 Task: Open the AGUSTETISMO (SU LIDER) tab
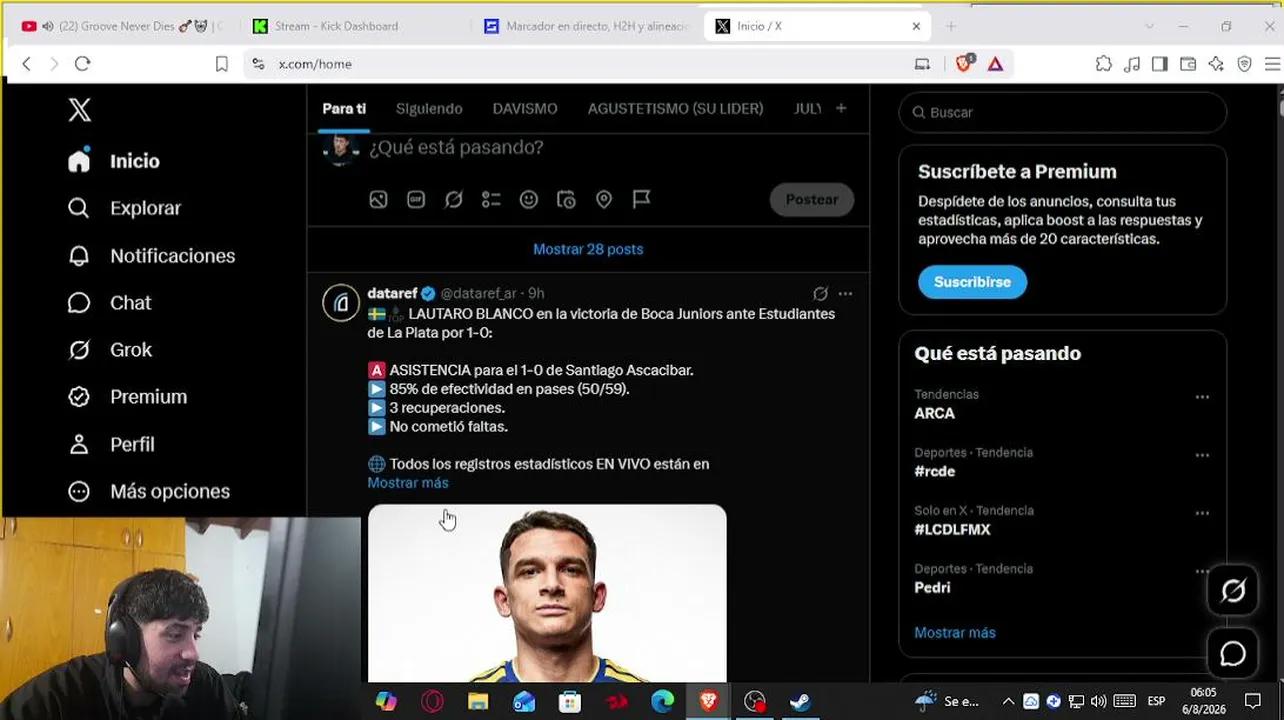pos(675,108)
